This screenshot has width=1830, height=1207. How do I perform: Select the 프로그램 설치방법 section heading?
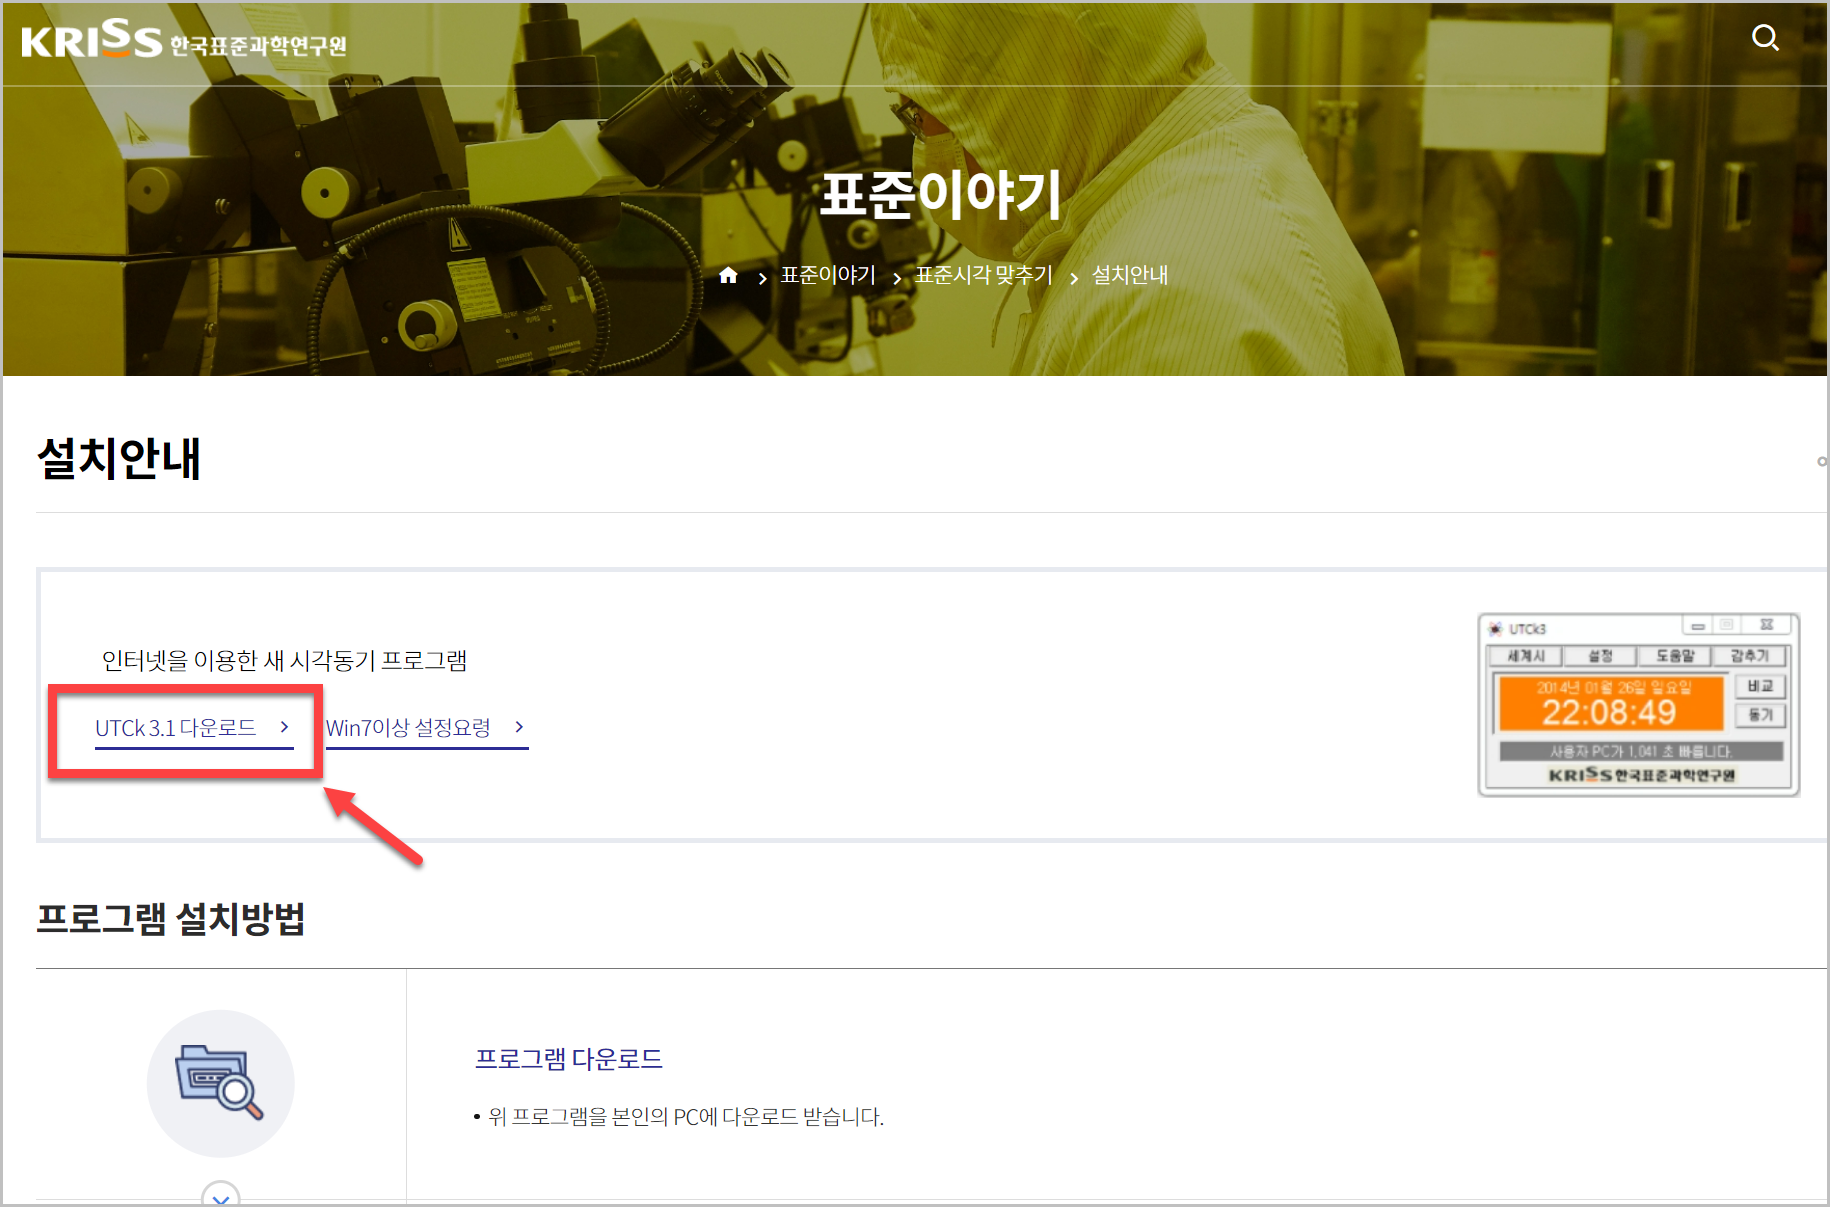click(x=171, y=918)
